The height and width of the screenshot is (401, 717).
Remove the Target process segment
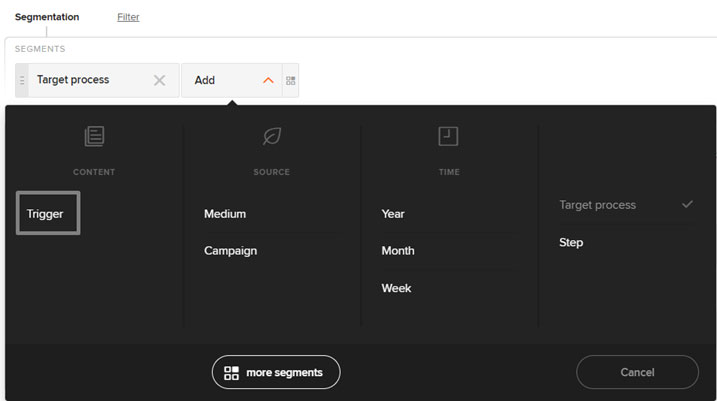(159, 80)
